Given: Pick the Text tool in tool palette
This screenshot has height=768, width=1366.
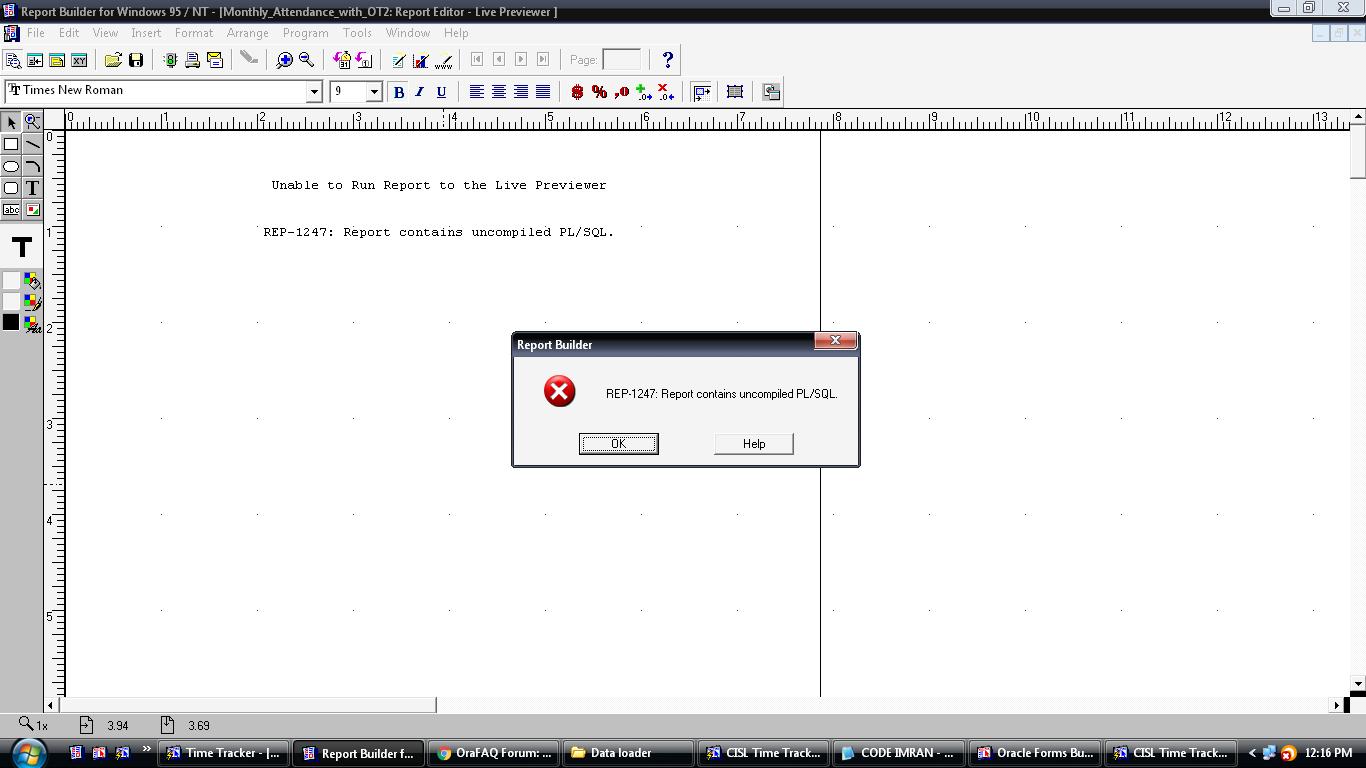Looking at the screenshot, I should [33, 188].
